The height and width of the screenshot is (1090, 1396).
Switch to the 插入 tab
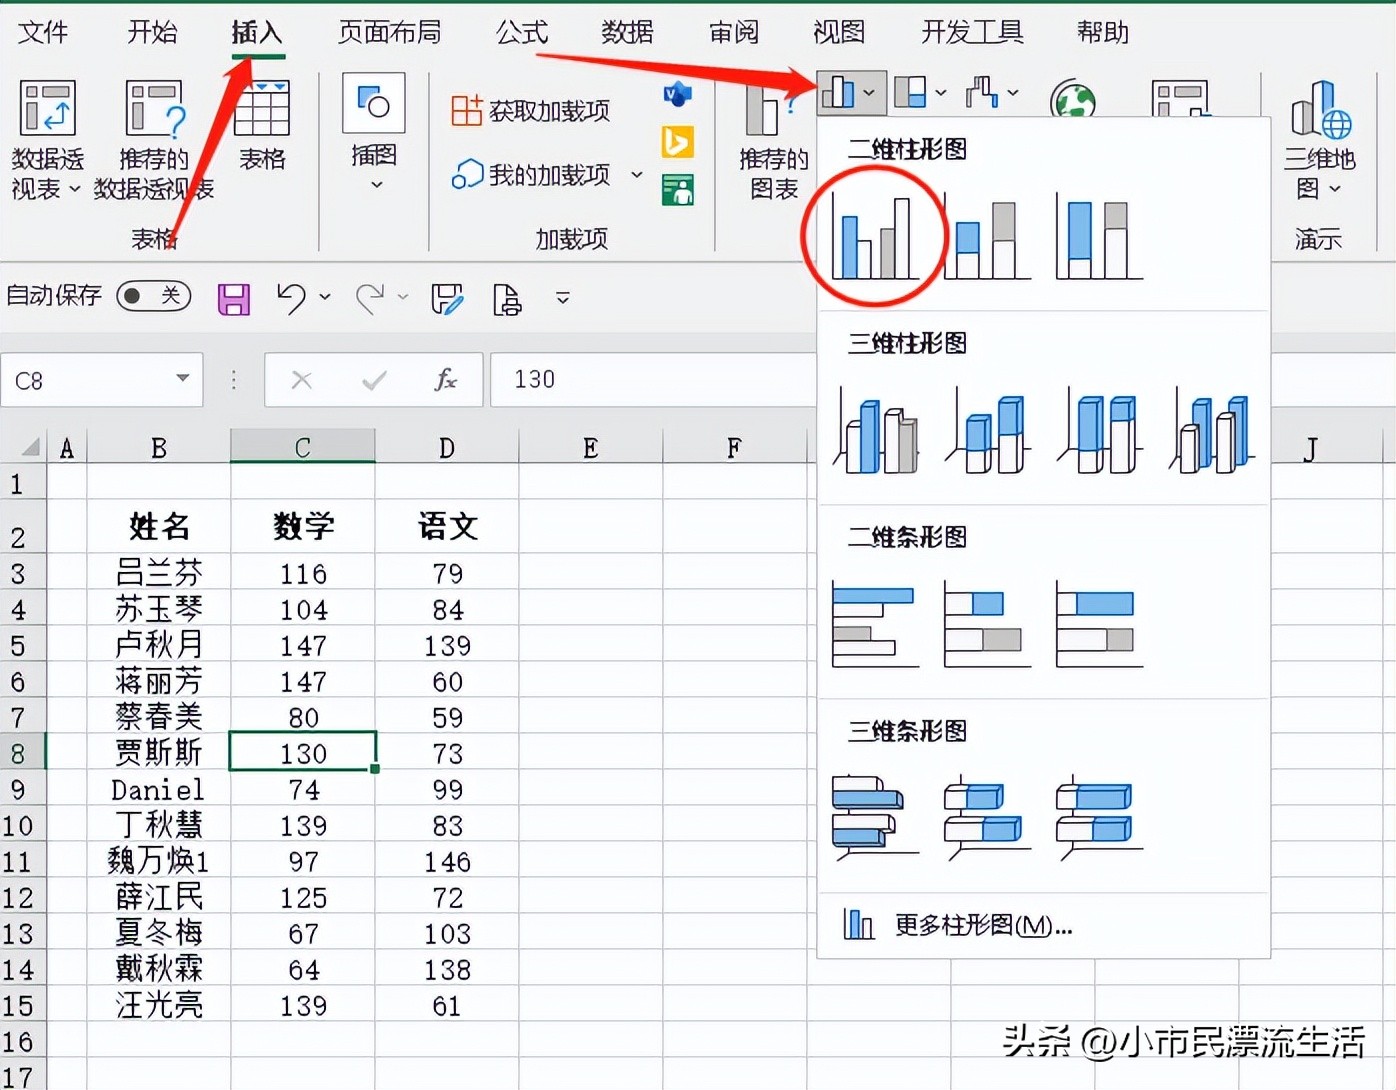(x=257, y=32)
